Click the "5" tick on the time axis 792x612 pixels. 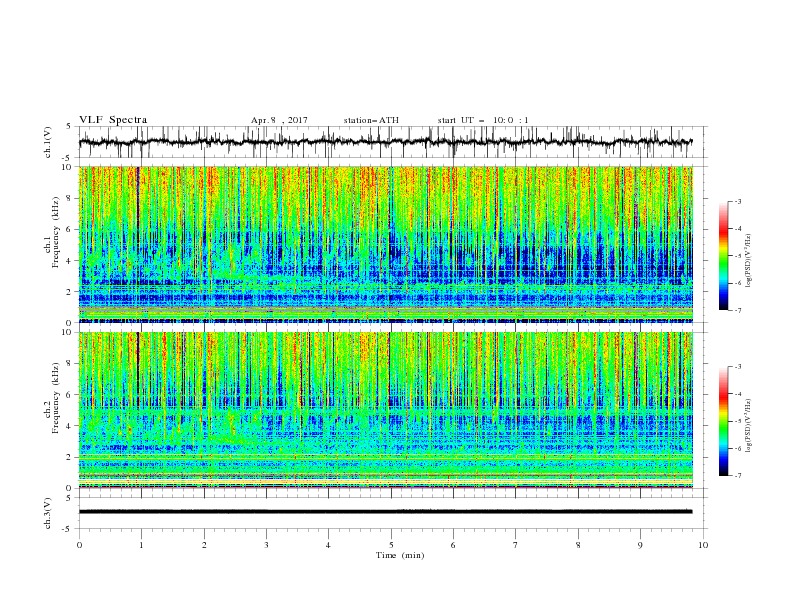(391, 545)
